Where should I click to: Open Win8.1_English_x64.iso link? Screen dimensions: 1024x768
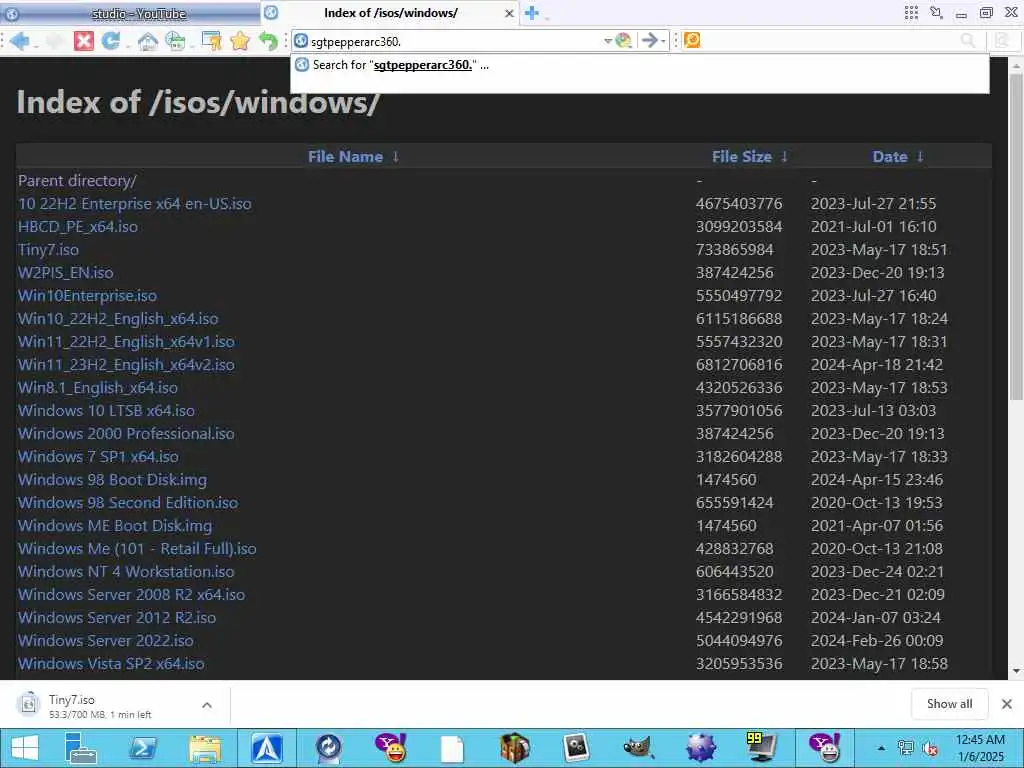[98, 387]
